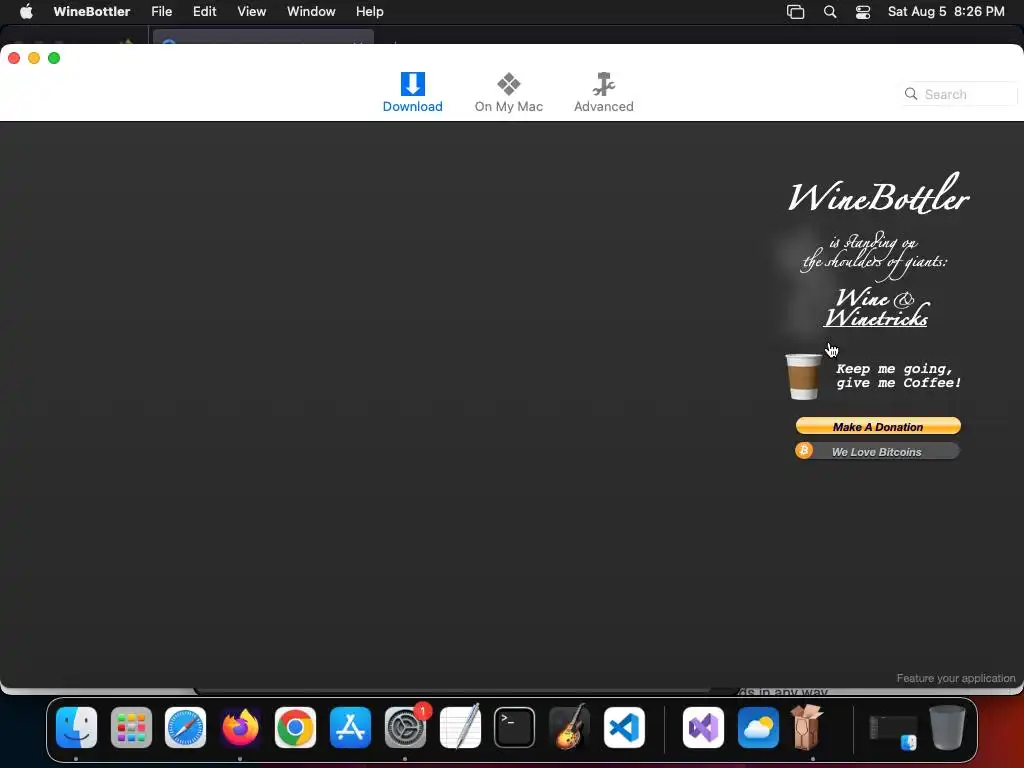Open the Apple menu
Image resolution: width=1024 pixels, height=768 pixels.
point(26,12)
